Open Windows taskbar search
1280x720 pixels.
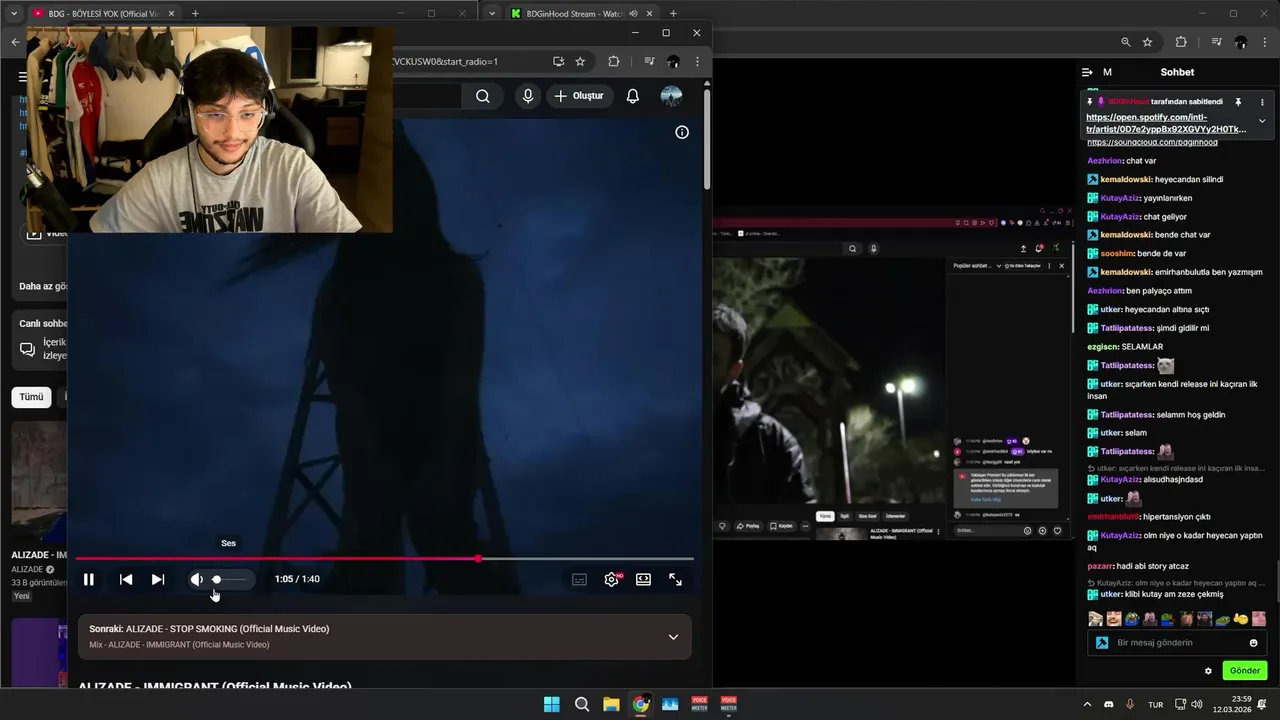(582, 704)
